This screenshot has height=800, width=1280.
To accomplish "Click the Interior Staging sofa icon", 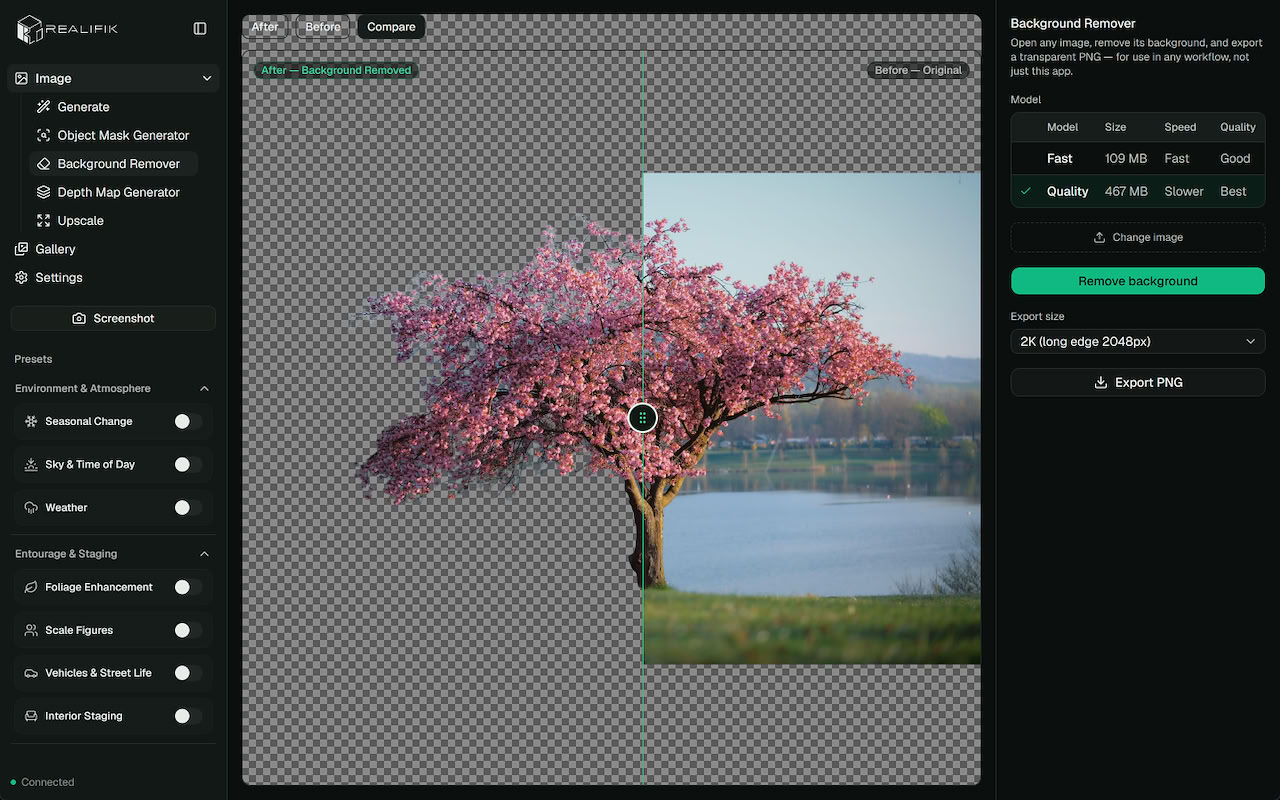I will [31, 716].
